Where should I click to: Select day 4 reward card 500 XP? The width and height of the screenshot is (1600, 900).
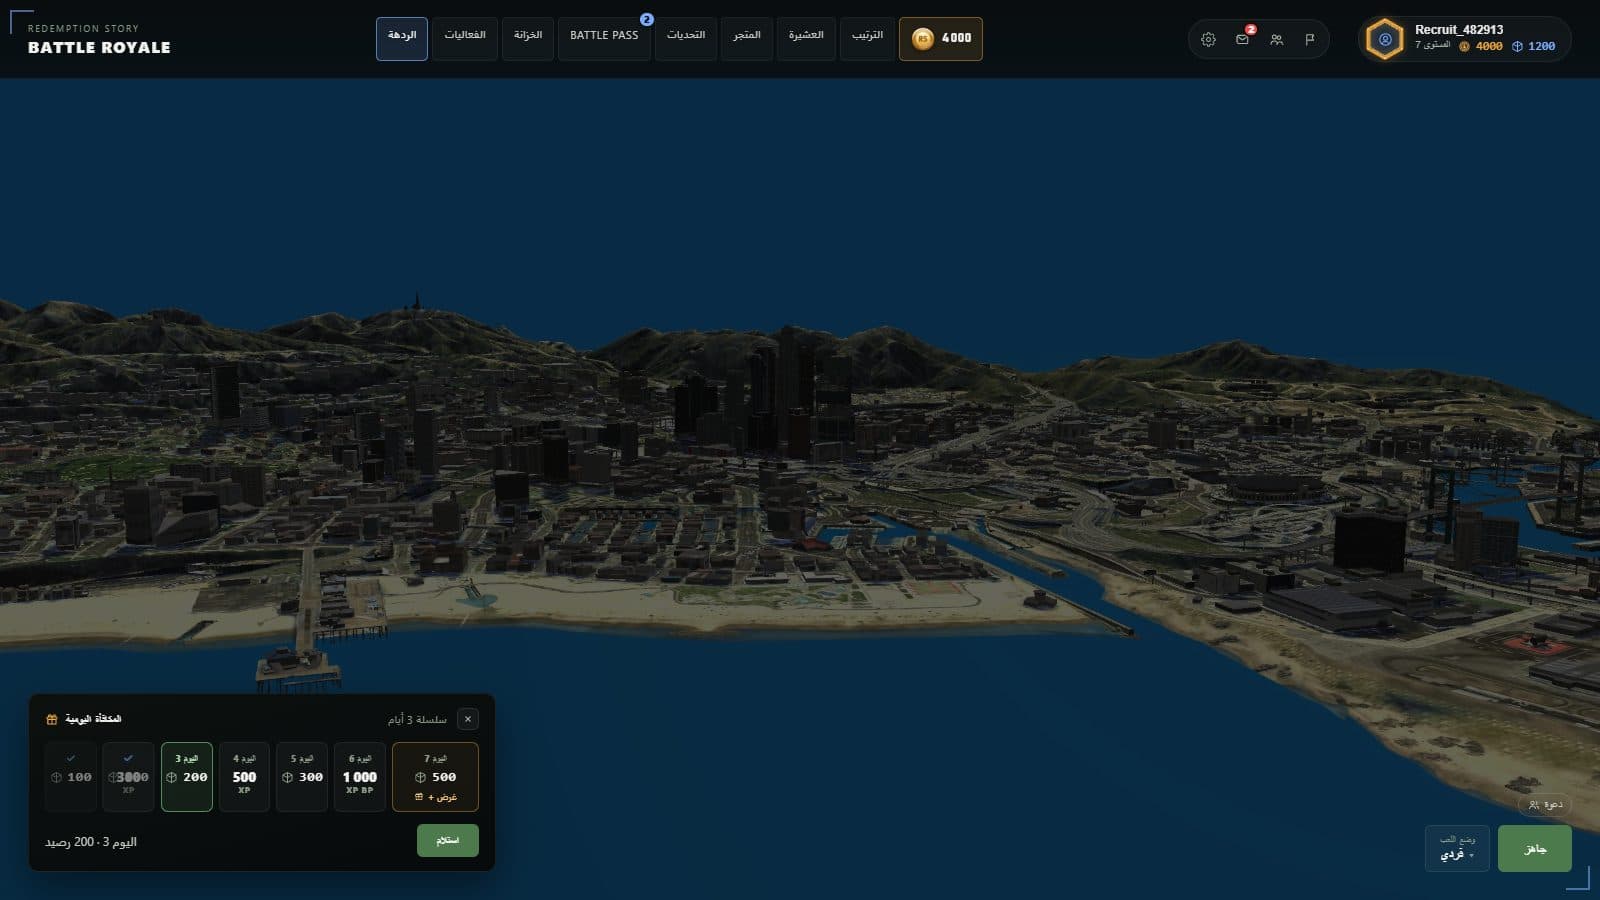click(244, 777)
